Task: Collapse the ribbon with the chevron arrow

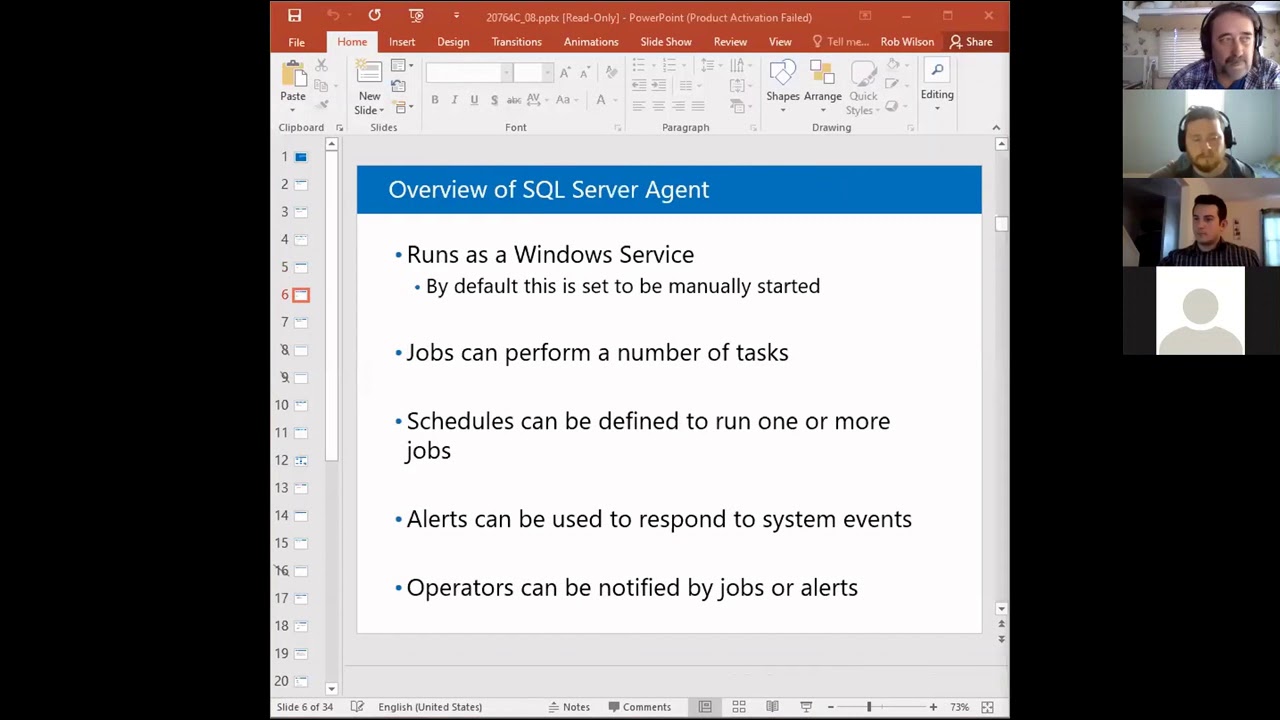Action: pyautogui.click(x=996, y=128)
